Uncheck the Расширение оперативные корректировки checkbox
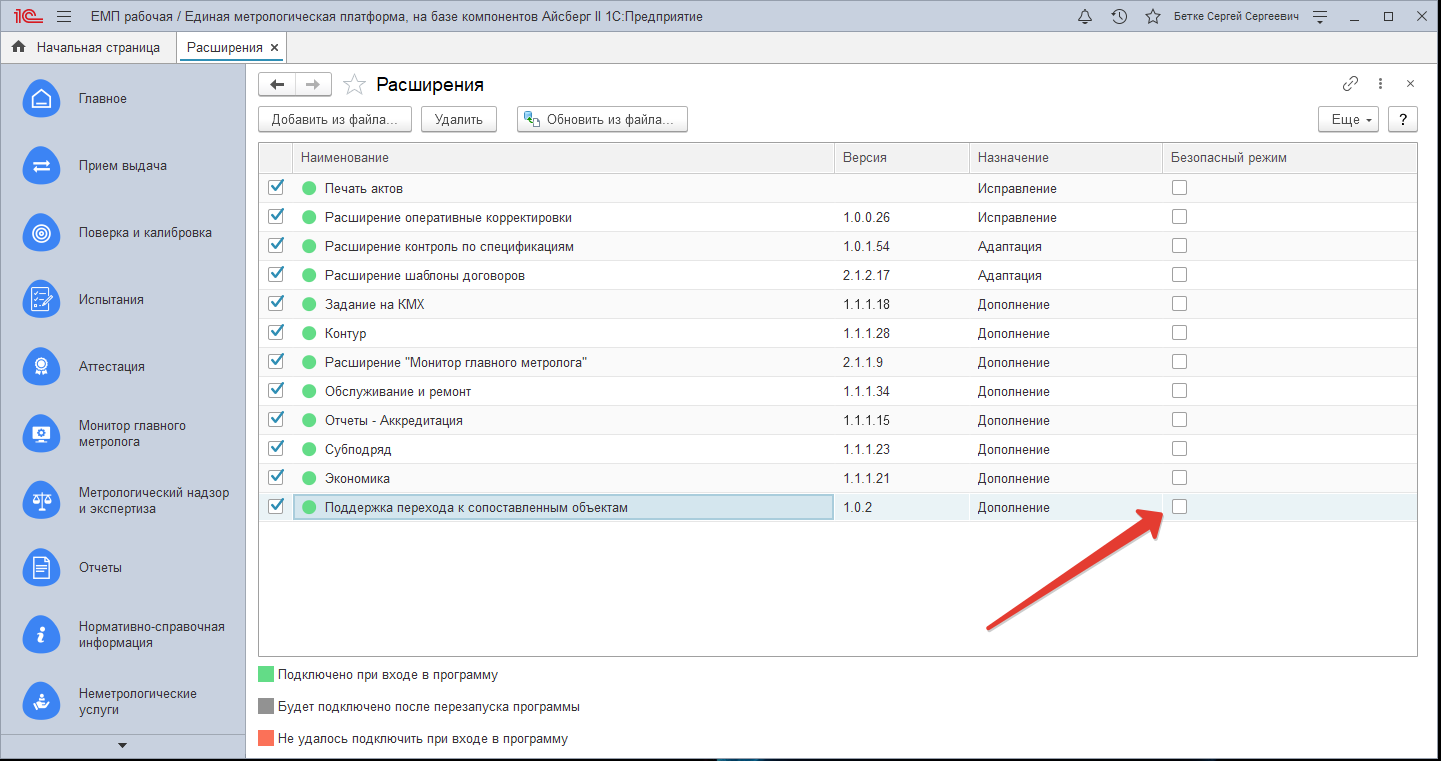The width and height of the screenshot is (1441, 761). pos(276,216)
